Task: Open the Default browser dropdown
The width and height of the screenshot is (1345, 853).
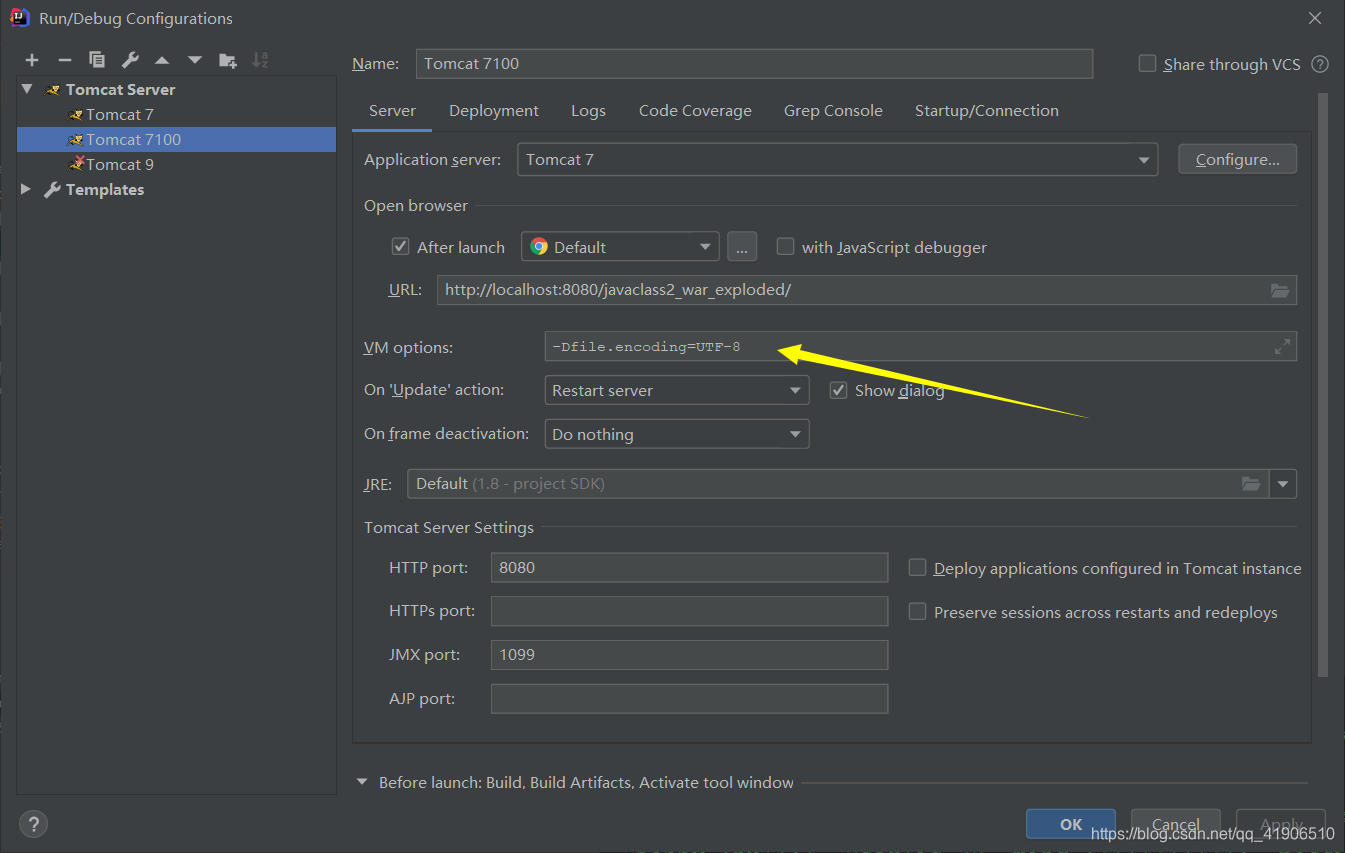Action: click(x=620, y=247)
